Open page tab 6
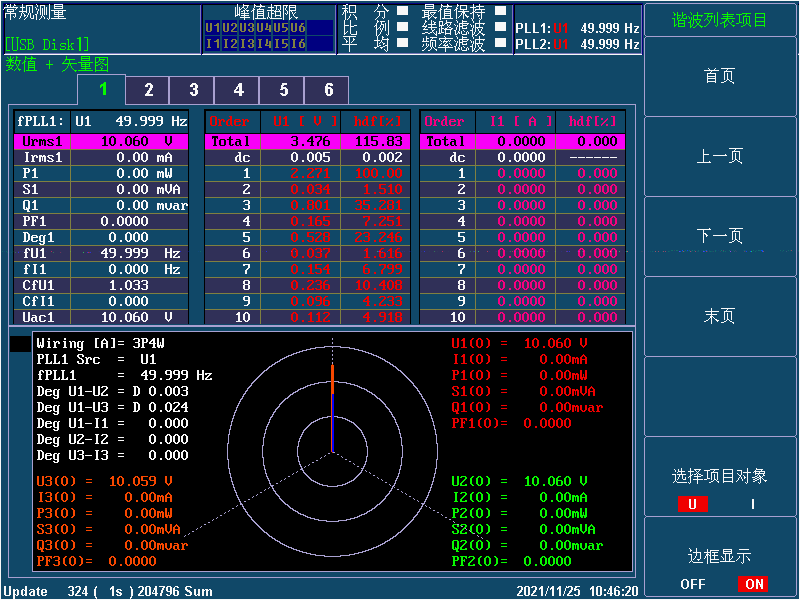The height and width of the screenshot is (600, 800). tap(328, 90)
